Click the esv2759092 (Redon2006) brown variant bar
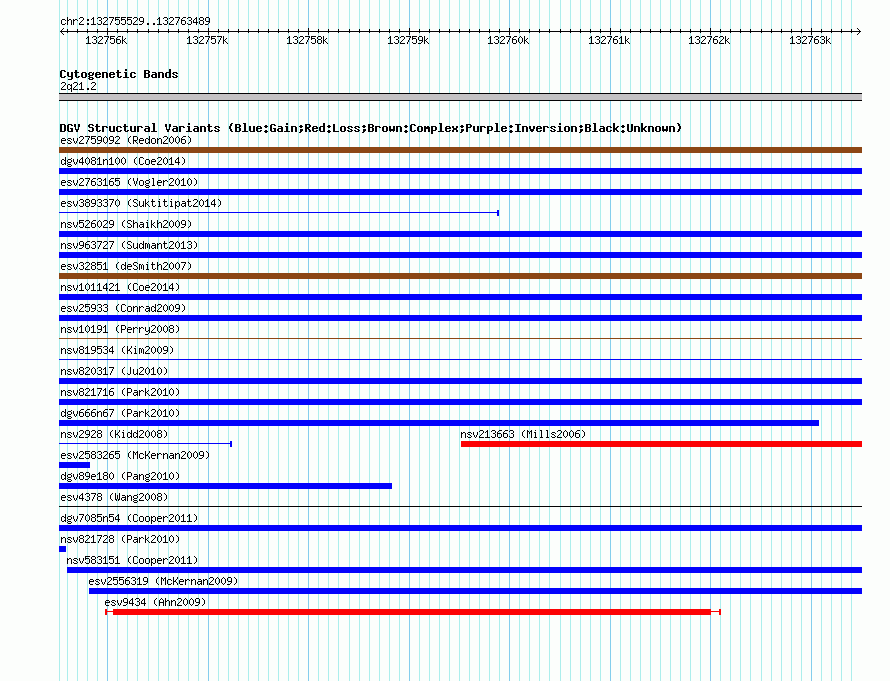The height and width of the screenshot is (681, 890). pyautogui.click(x=460, y=150)
